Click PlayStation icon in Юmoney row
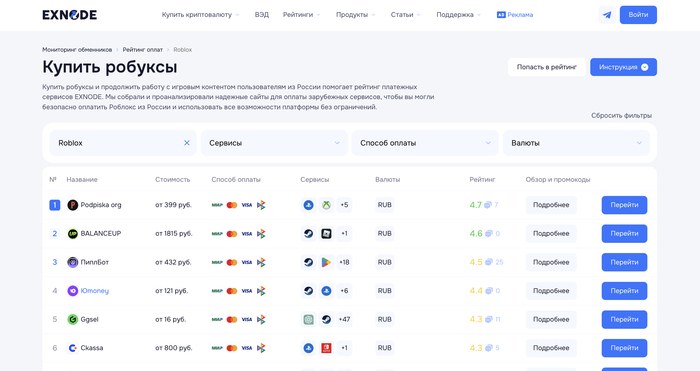Screen dimensions: 700x371 tap(326, 291)
